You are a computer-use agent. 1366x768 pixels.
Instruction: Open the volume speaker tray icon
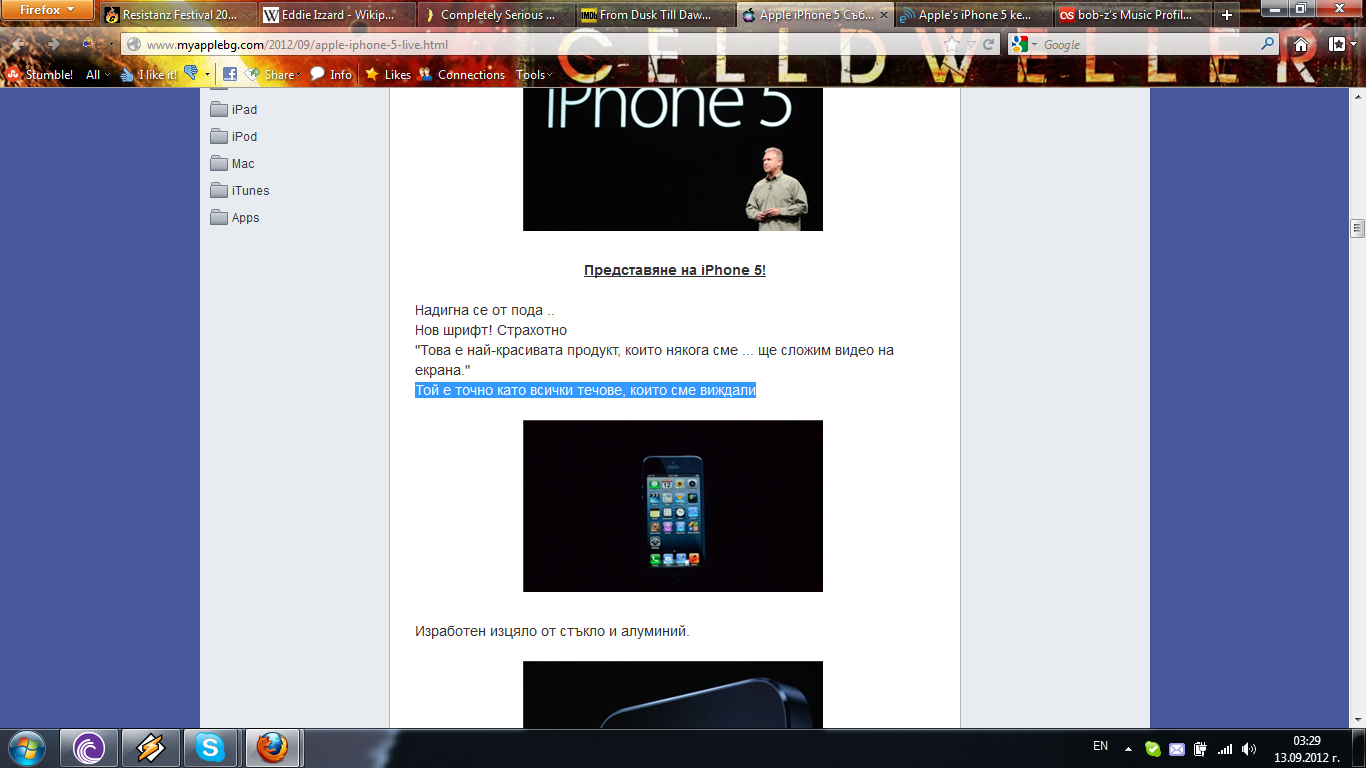(1249, 748)
